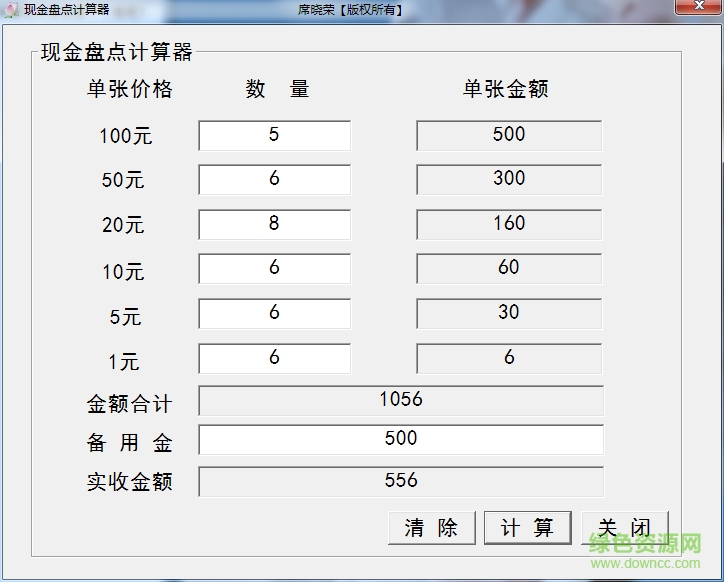Click the 计算 button to calculate
The width and height of the screenshot is (724, 582).
click(x=528, y=527)
